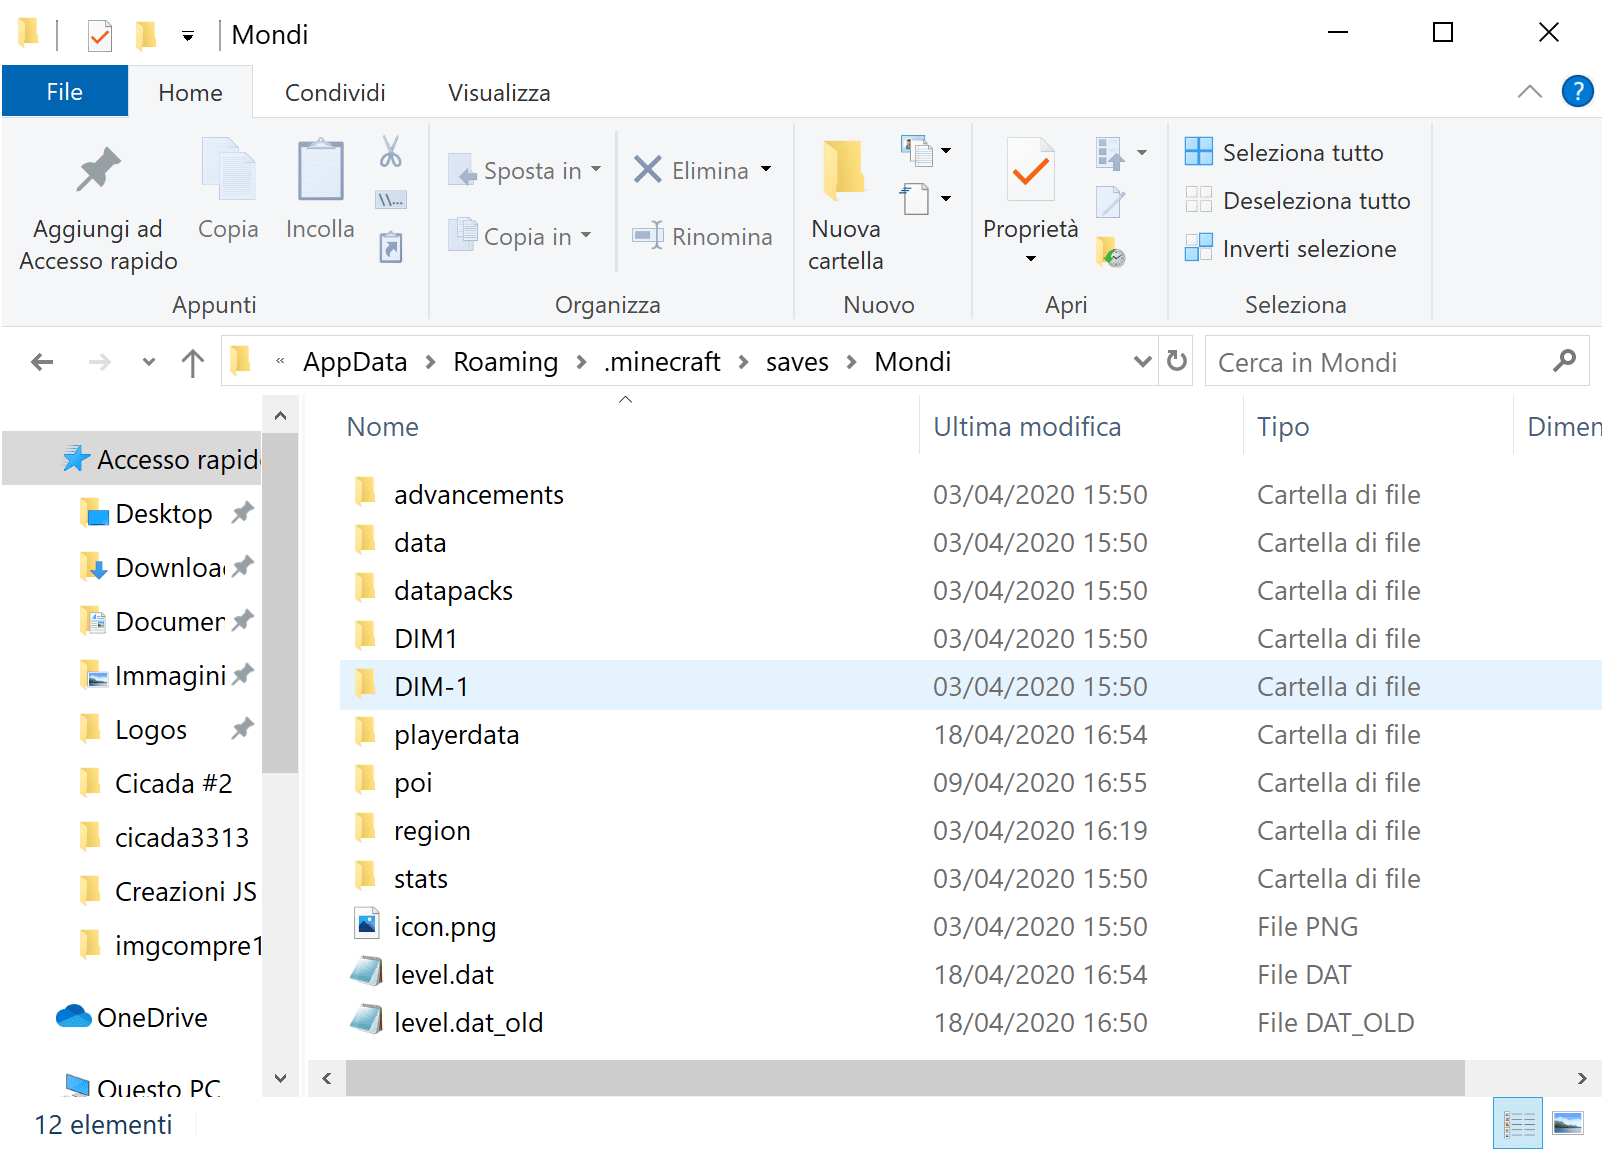
Task: Click the level.dat file icon
Action: pos(367,971)
